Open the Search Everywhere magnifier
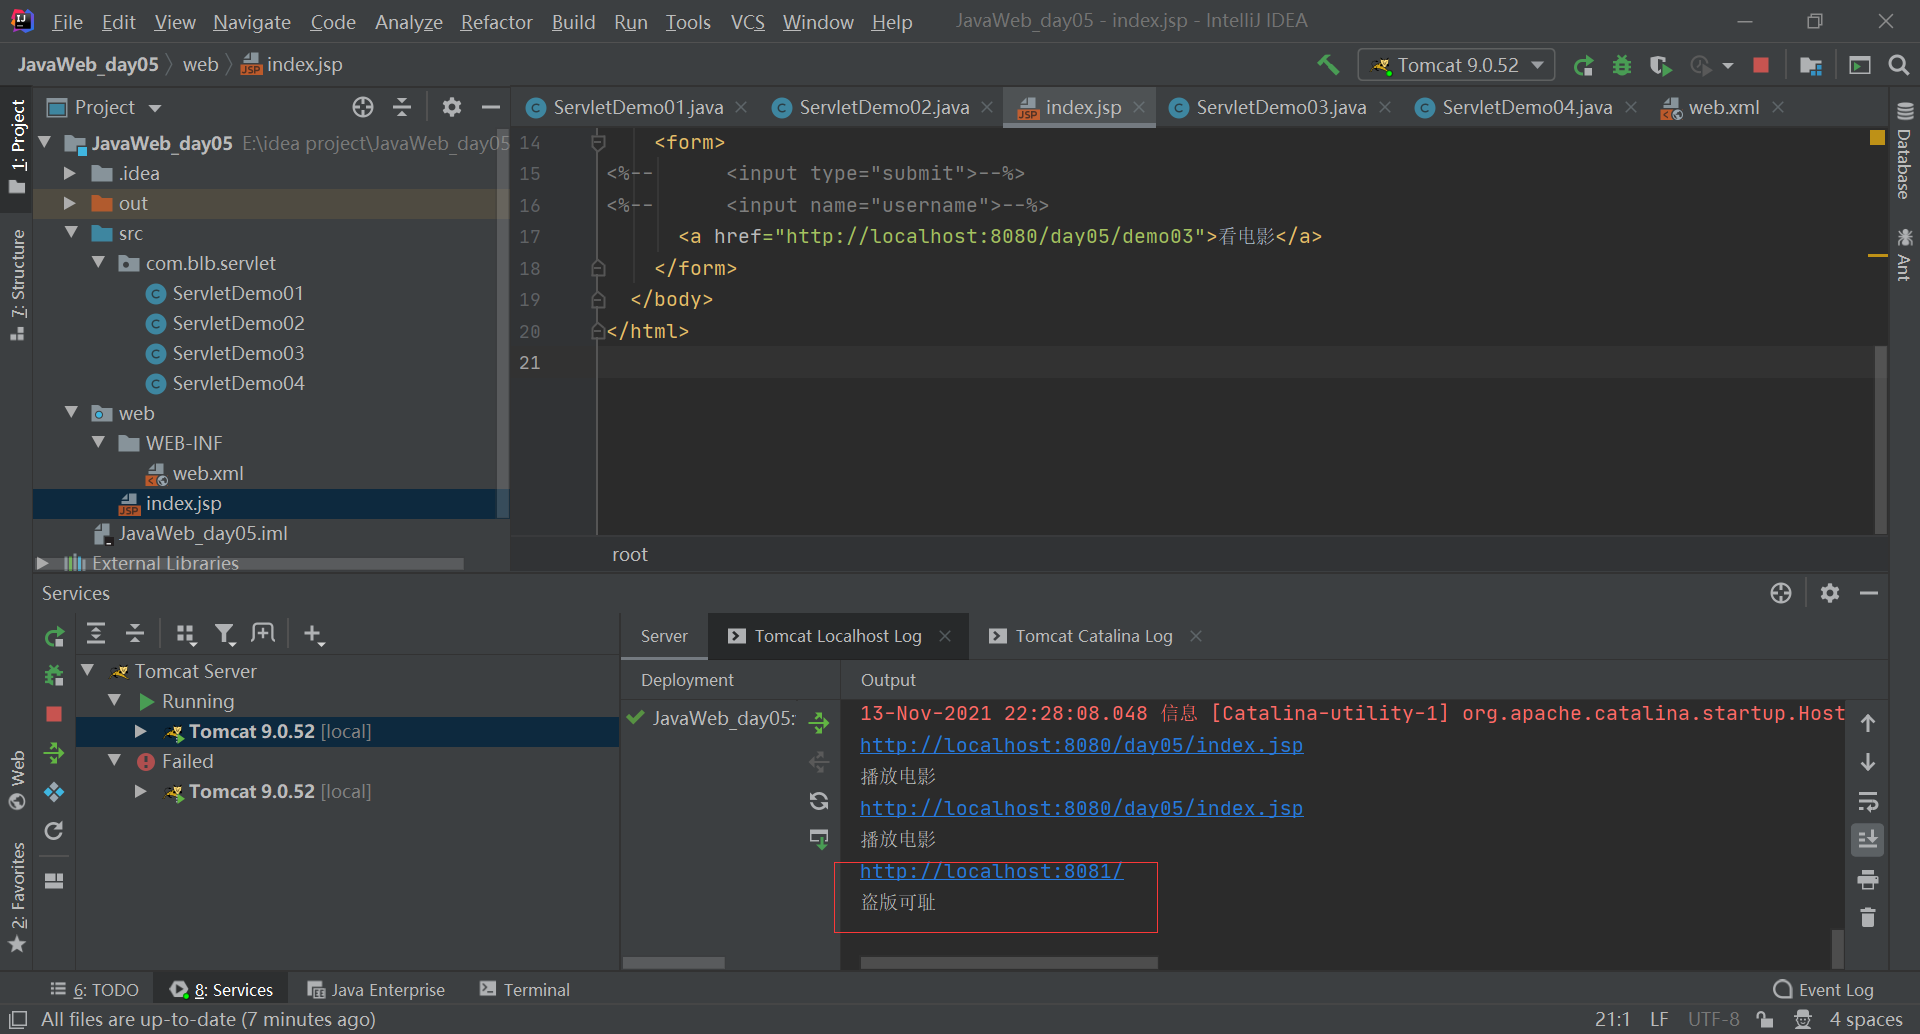This screenshot has height=1034, width=1920. click(1898, 65)
